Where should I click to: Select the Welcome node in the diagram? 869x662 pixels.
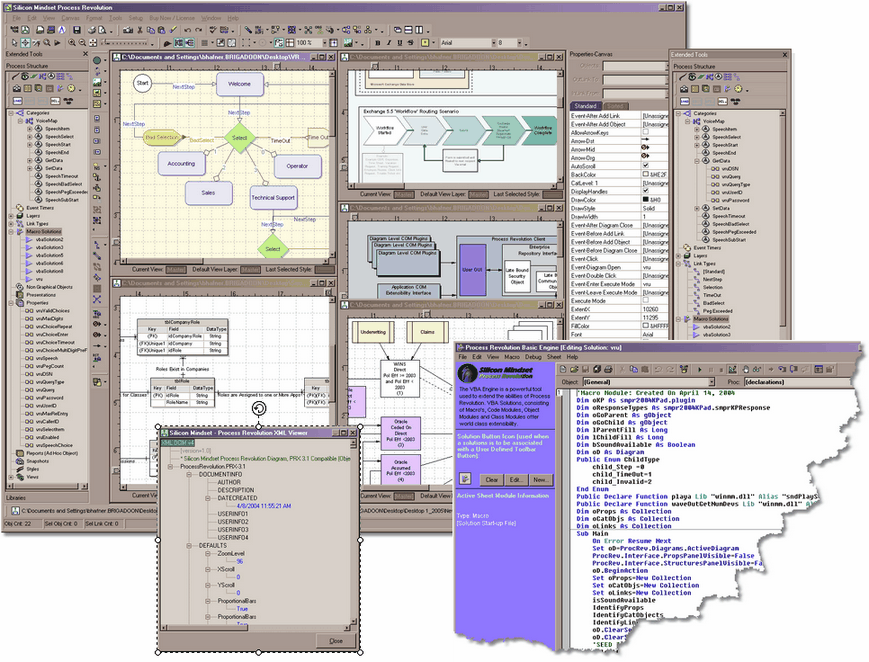232,85
